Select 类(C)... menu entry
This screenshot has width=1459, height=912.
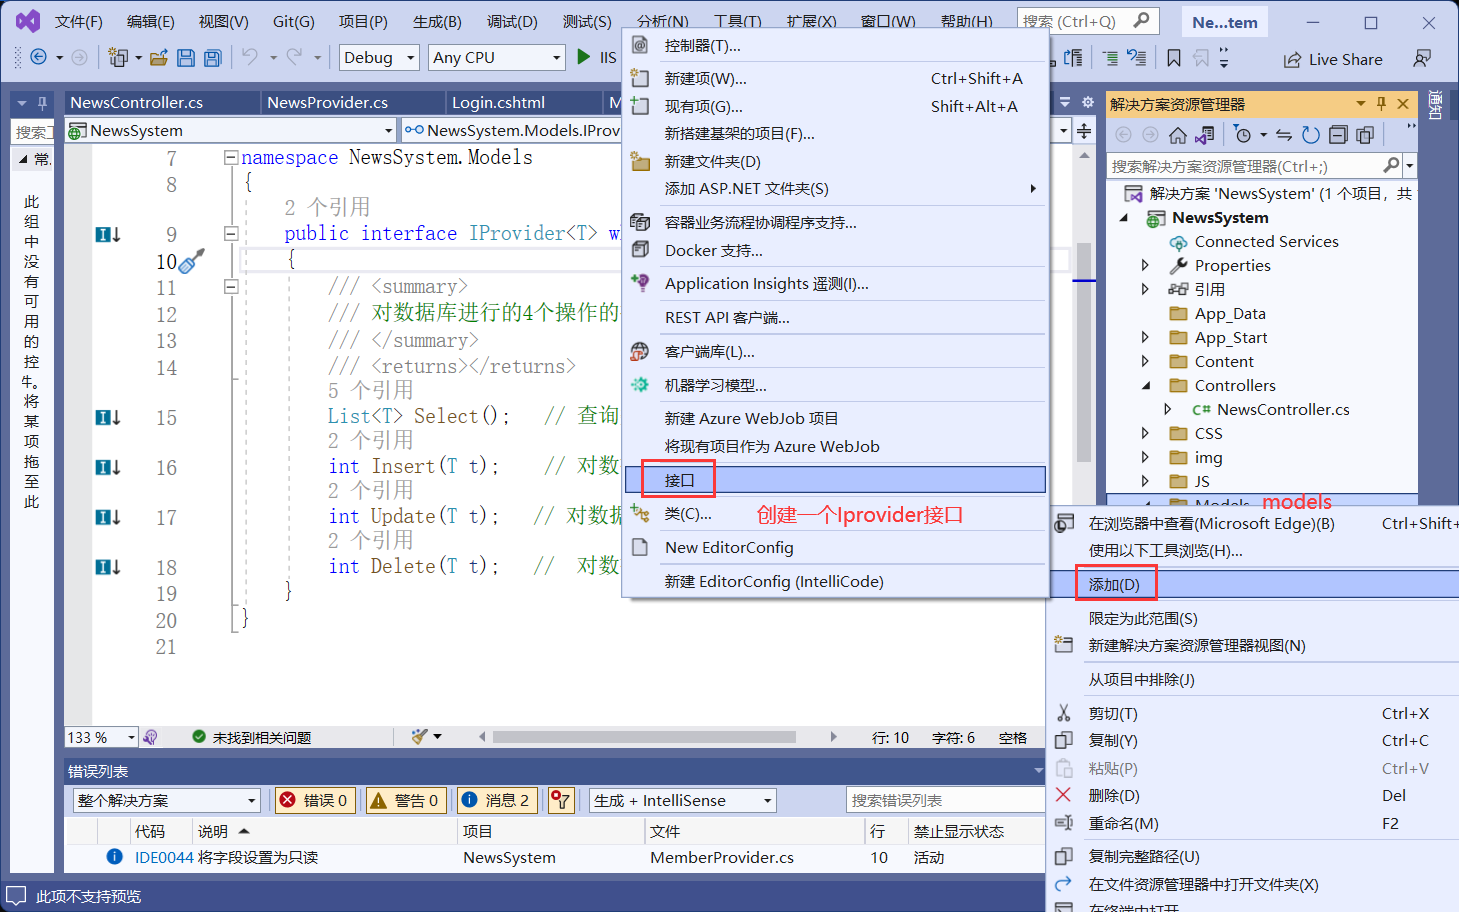(x=836, y=513)
